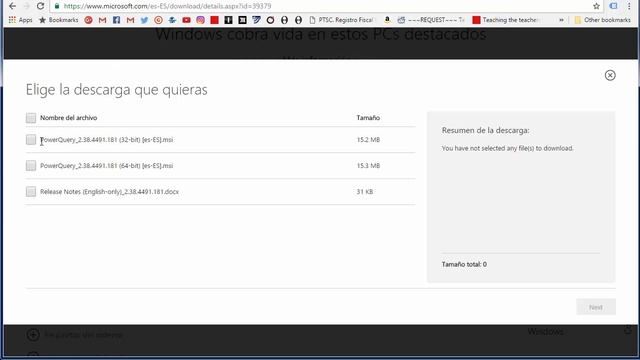Open the Amazon bookmark icon
Image resolution: width=640 pixels, height=360 pixels.
pyautogui.click(x=387, y=20)
